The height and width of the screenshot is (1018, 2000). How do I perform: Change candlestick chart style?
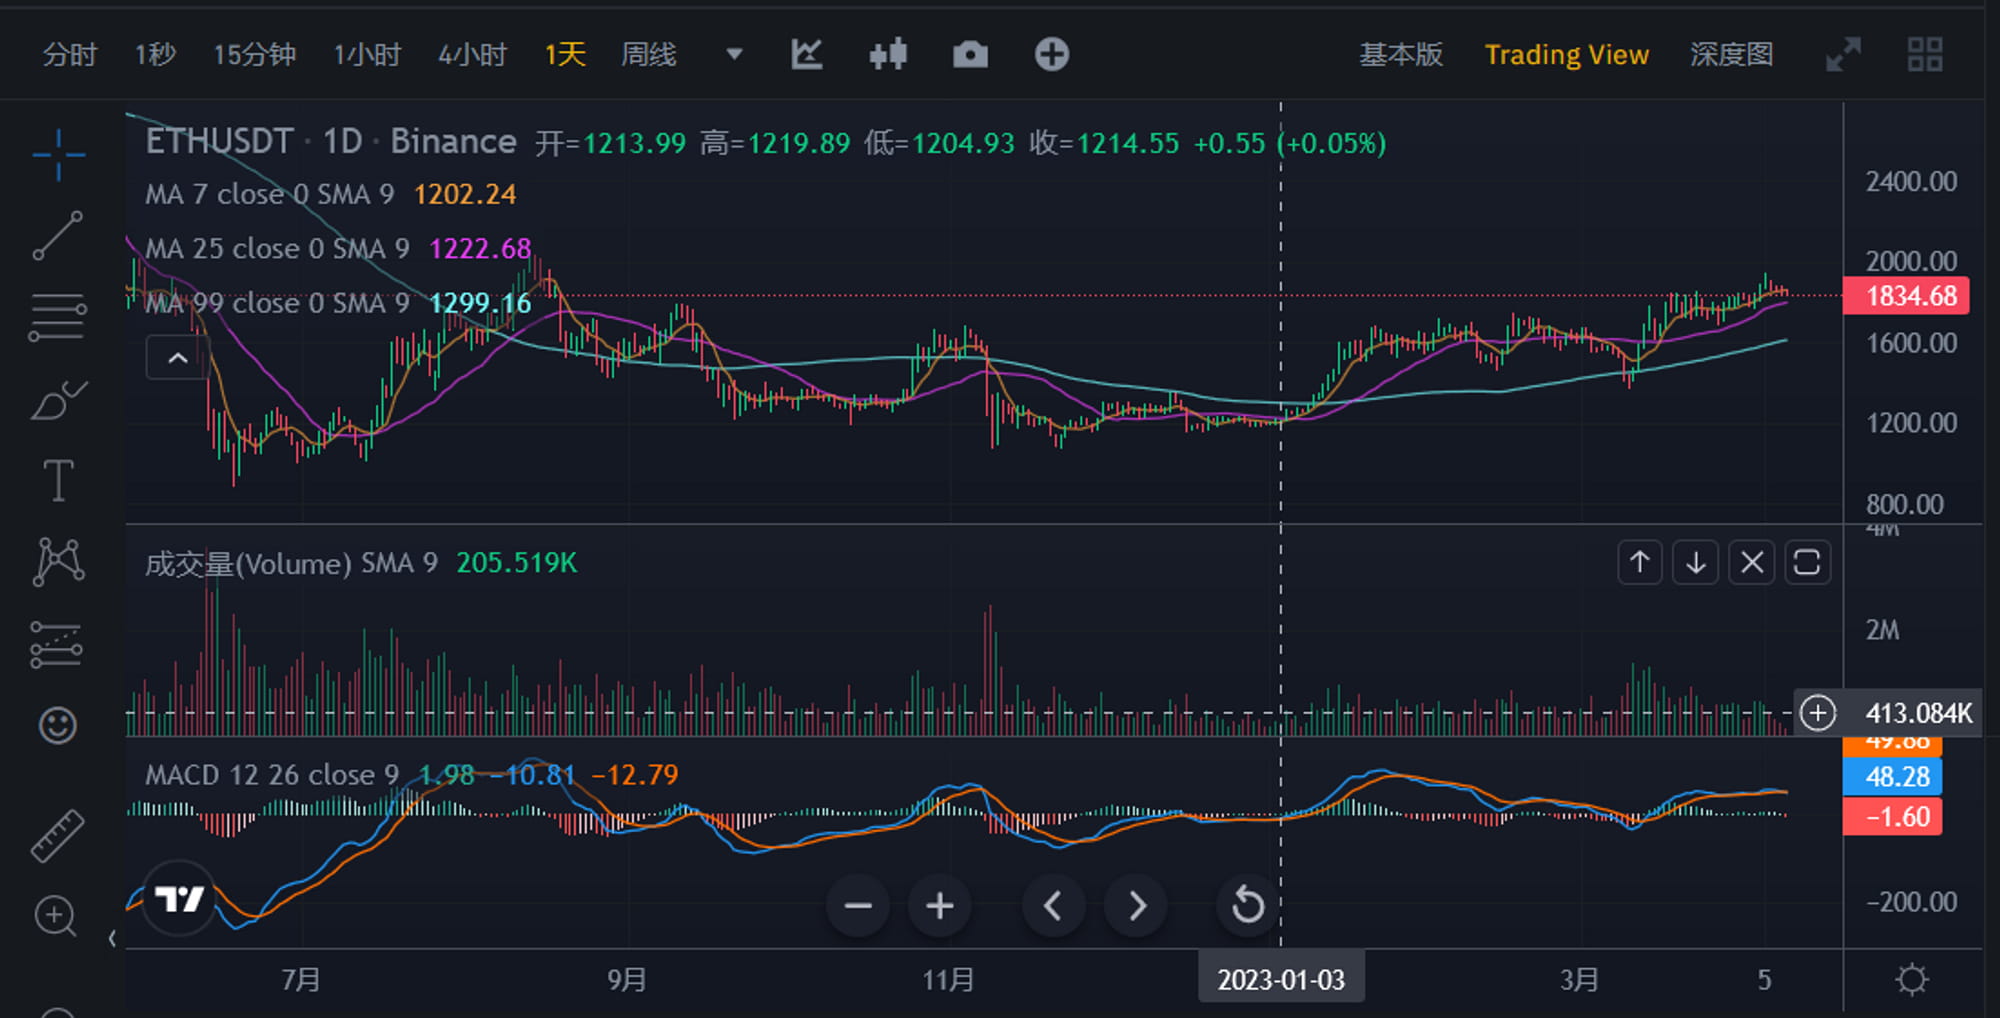point(888,54)
